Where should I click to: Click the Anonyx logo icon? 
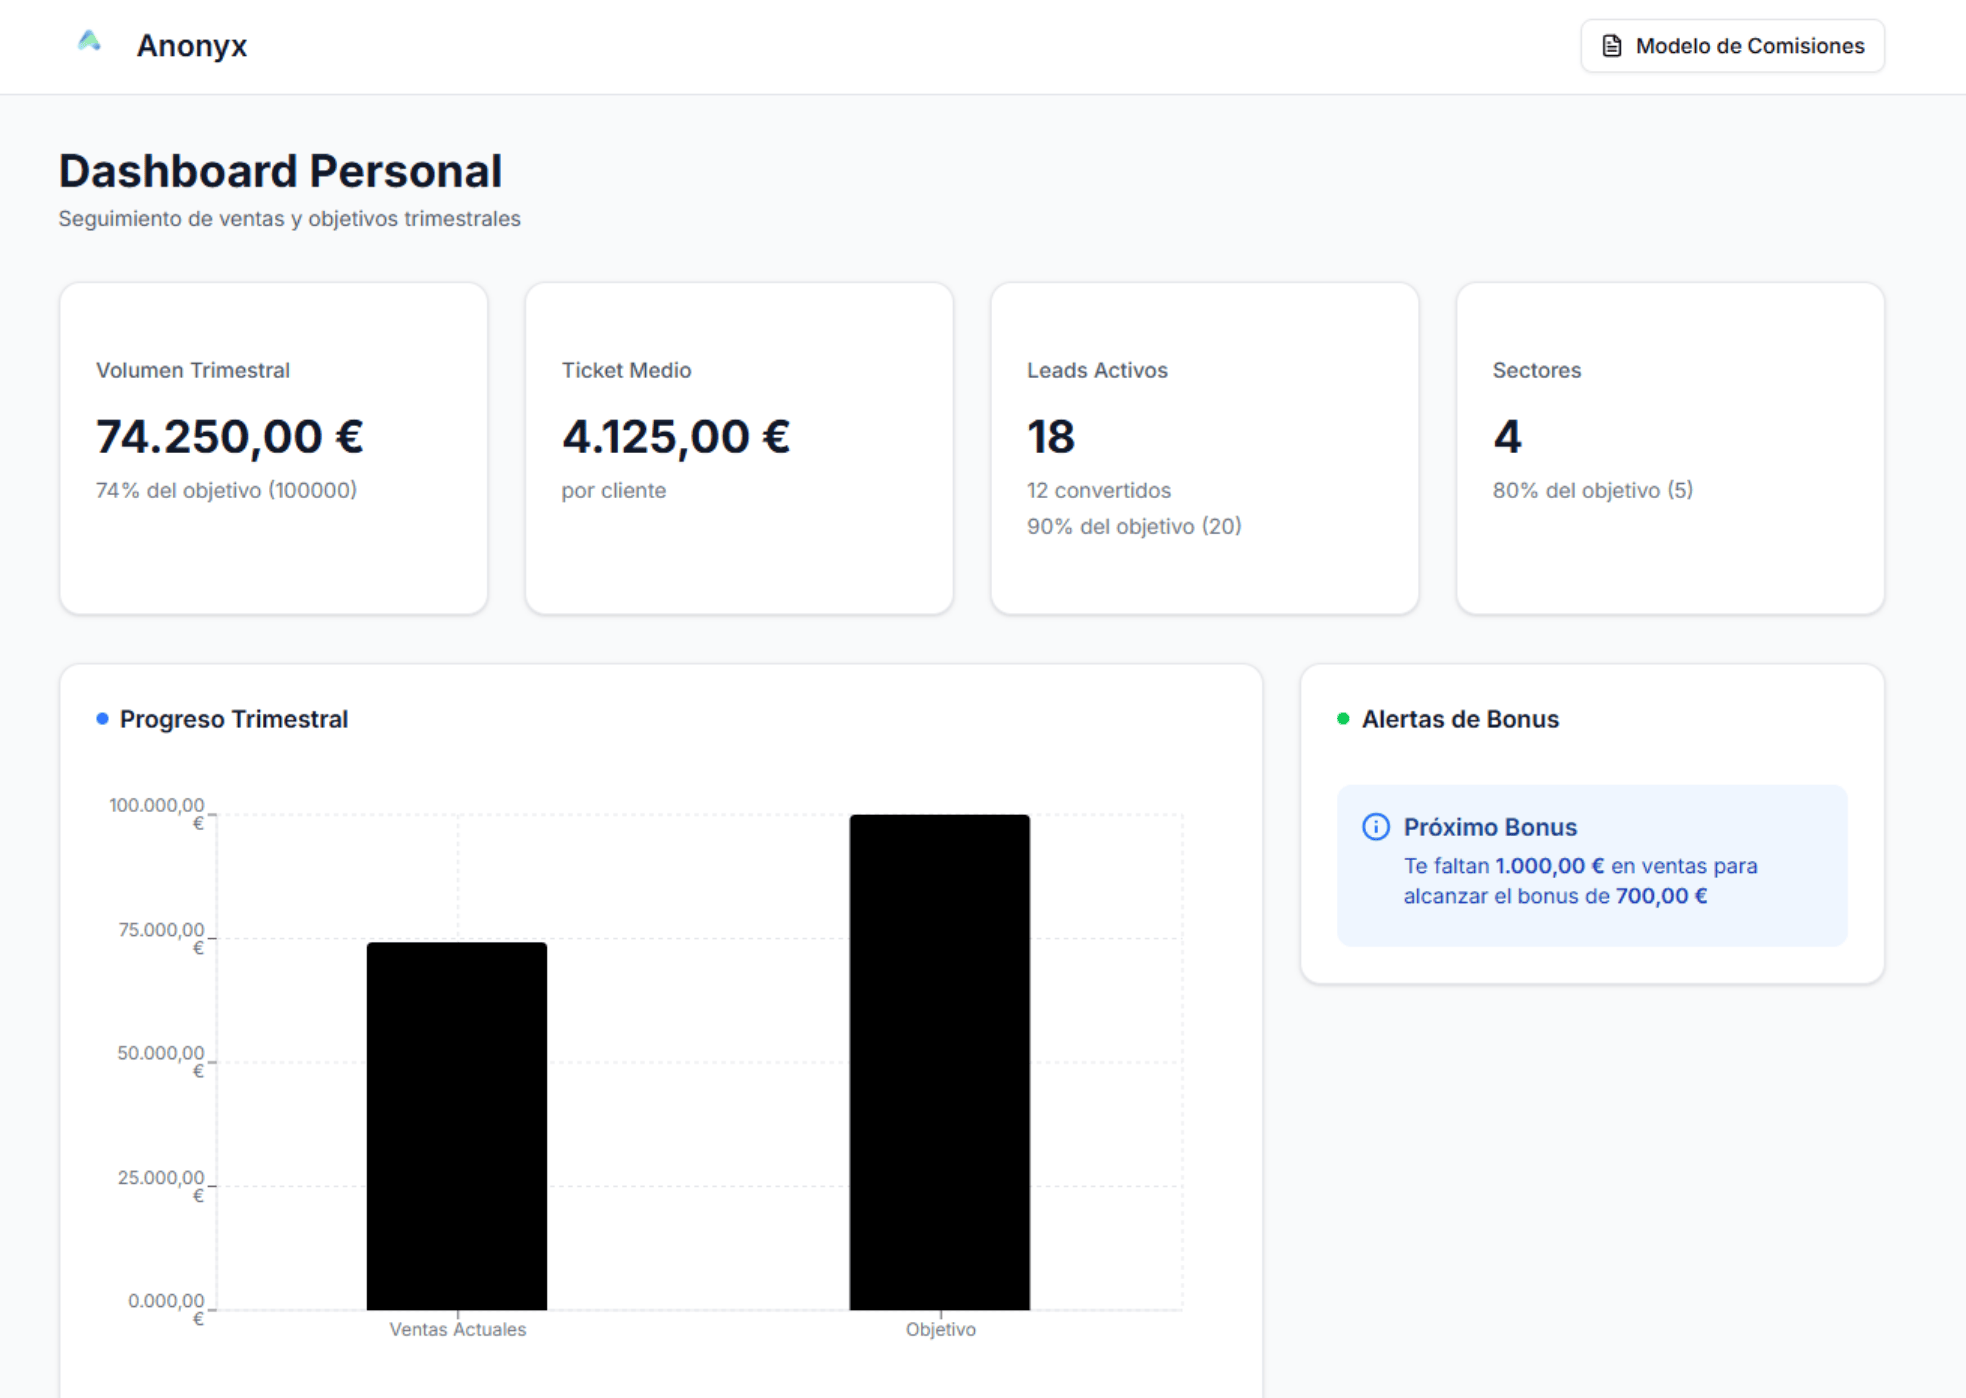pyautogui.click(x=89, y=42)
